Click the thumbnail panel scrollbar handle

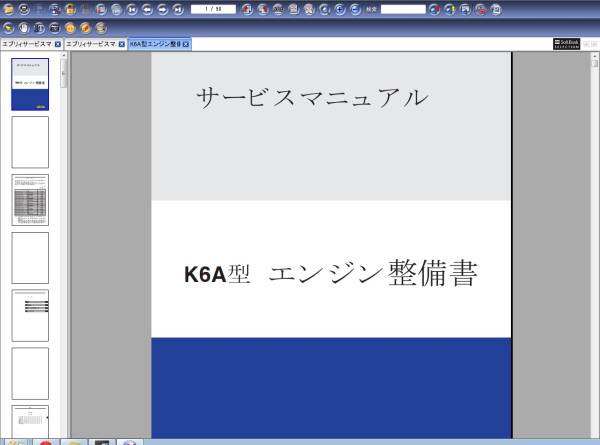64,73
